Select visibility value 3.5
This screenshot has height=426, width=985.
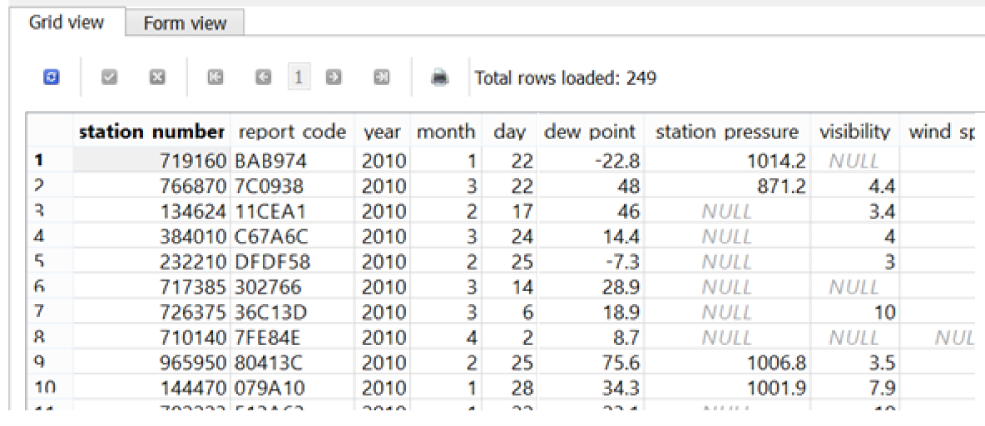click(855, 363)
